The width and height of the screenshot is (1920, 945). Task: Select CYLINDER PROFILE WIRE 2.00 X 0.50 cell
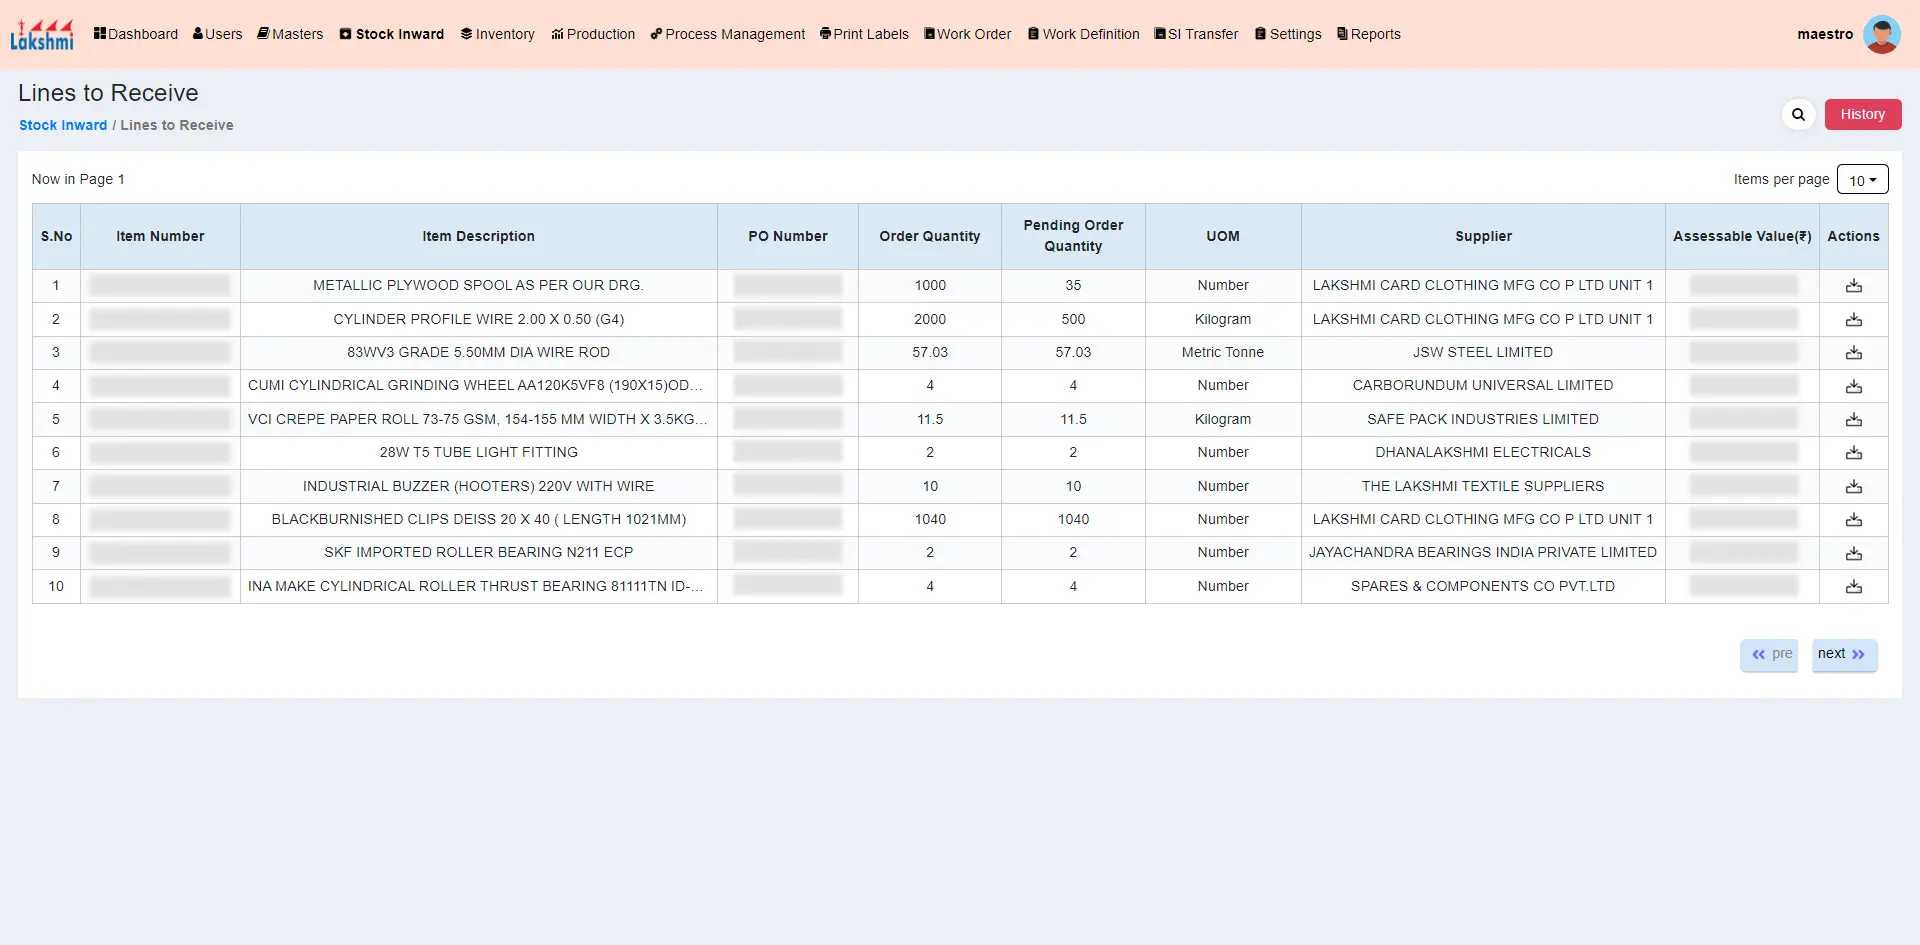click(x=478, y=320)
